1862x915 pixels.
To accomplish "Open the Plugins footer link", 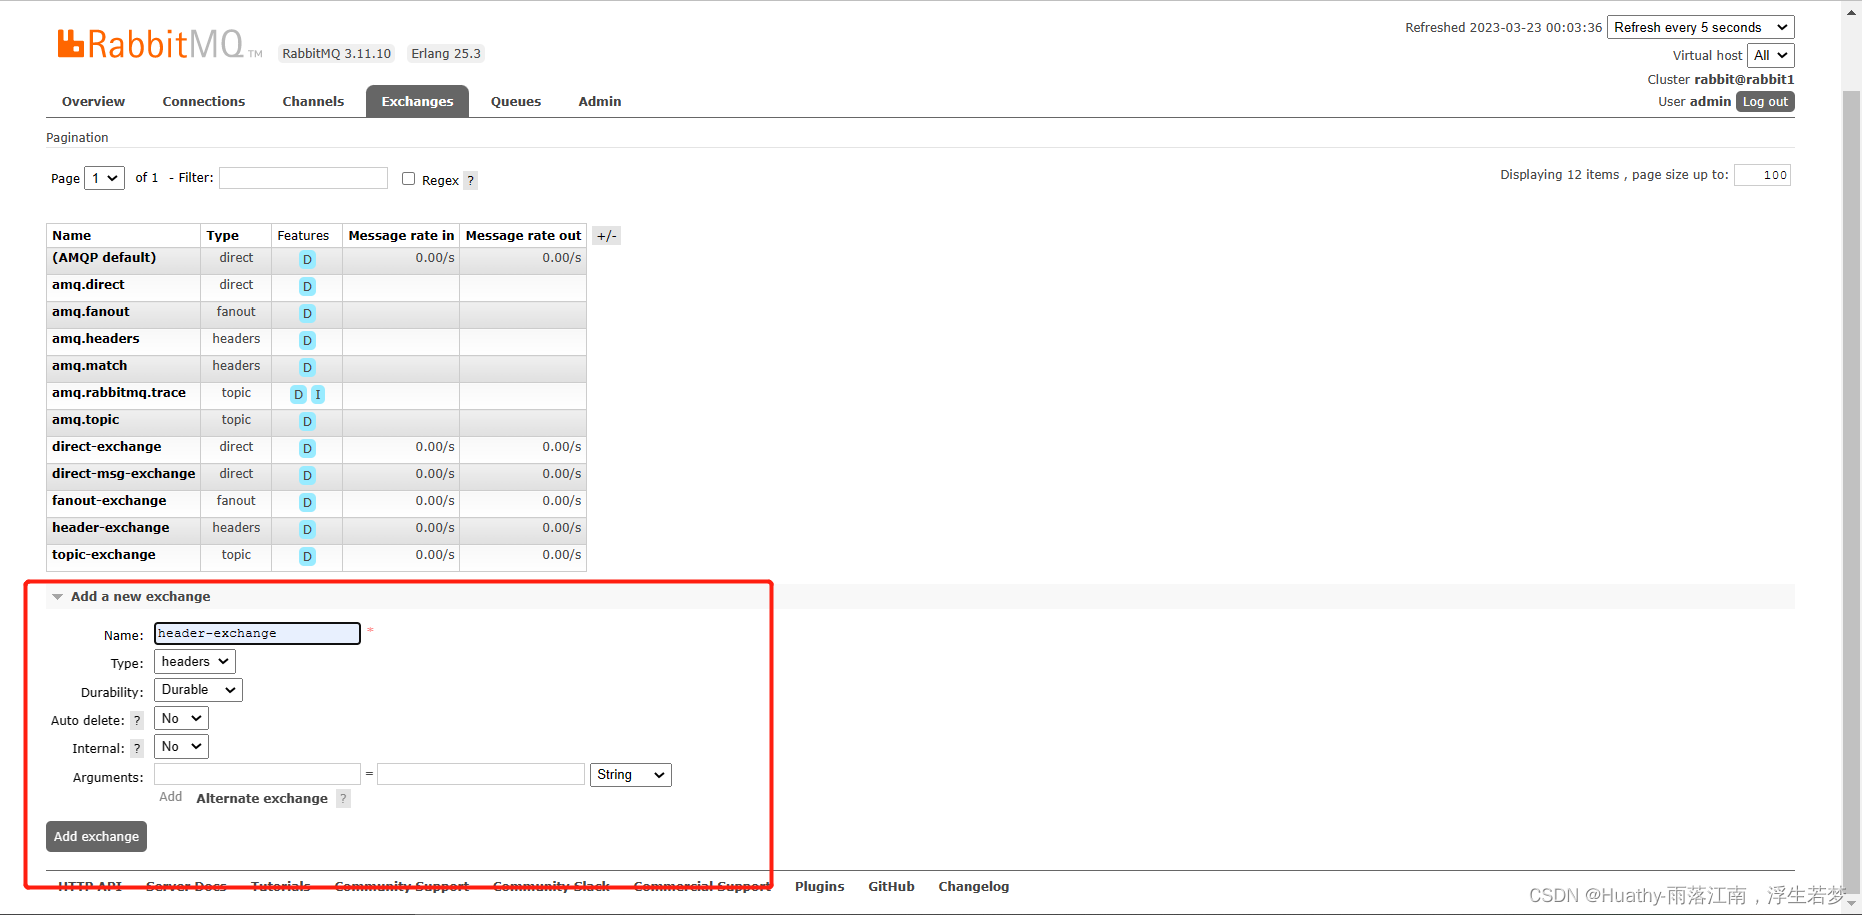I will click(x=820, y=887).
